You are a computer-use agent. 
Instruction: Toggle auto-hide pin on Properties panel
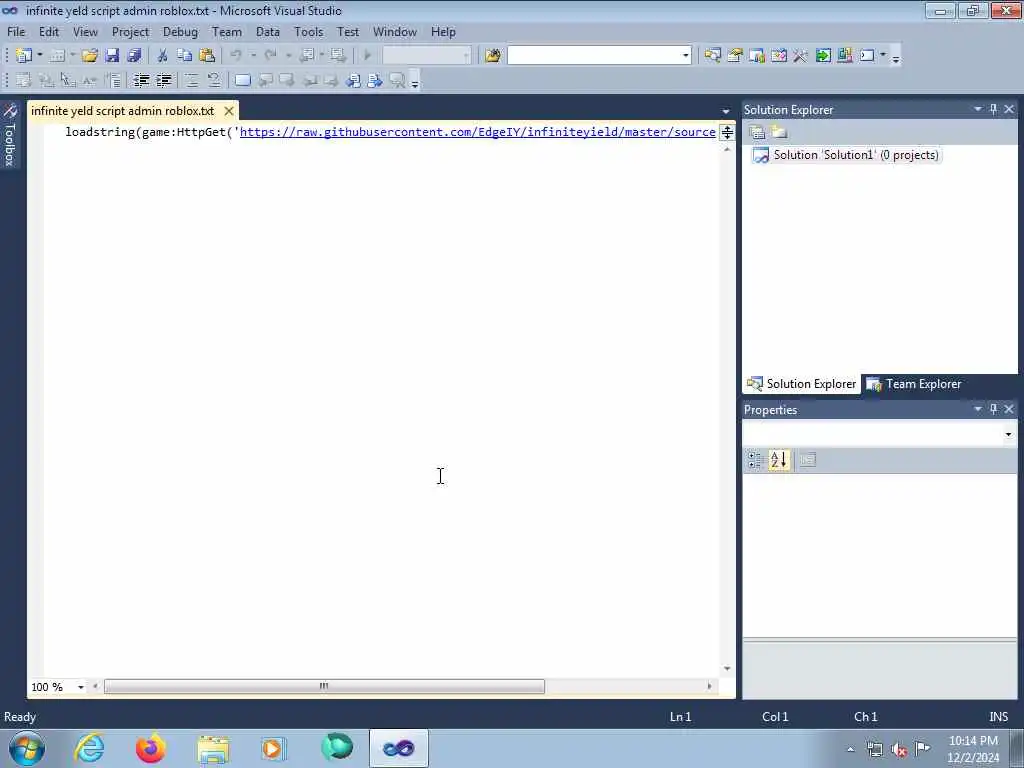(993, 409)
